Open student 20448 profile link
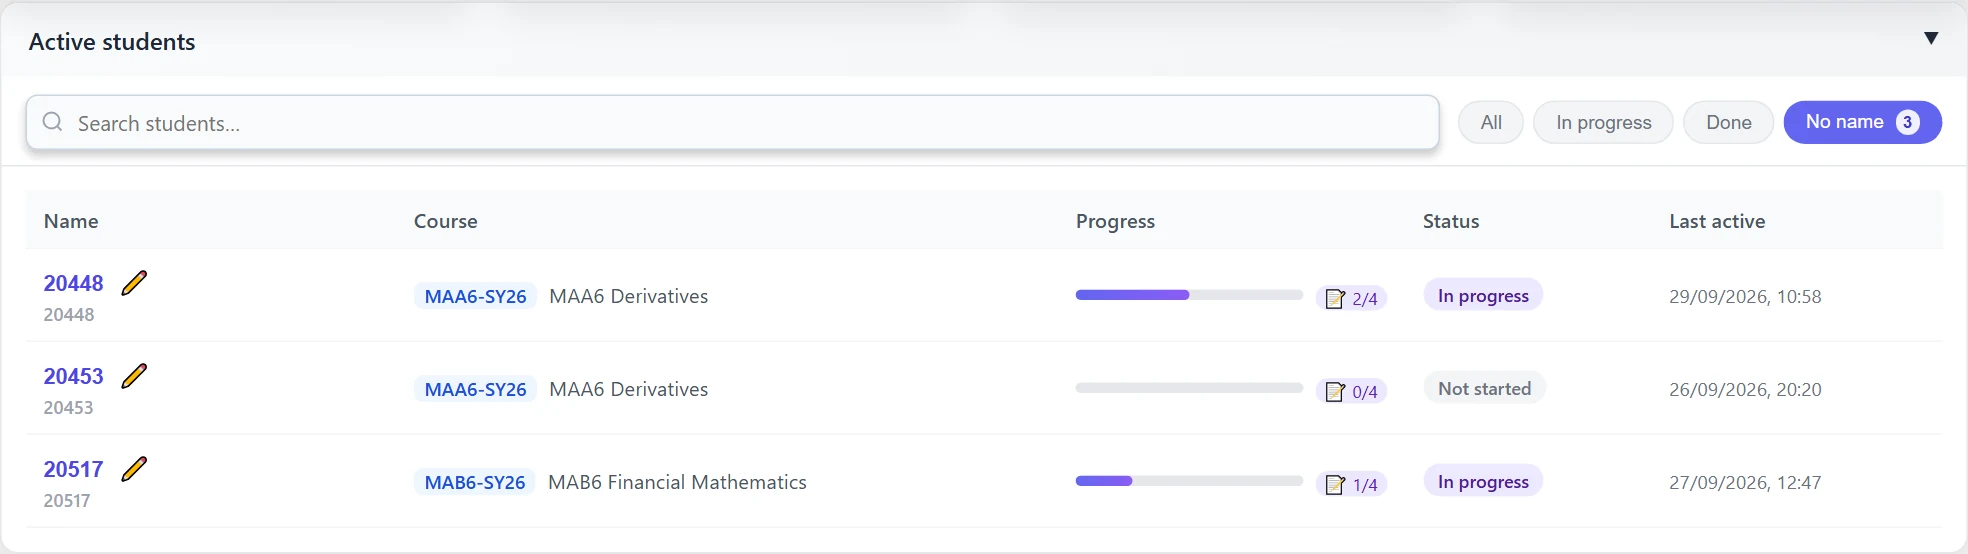 [x=74, y=283]
